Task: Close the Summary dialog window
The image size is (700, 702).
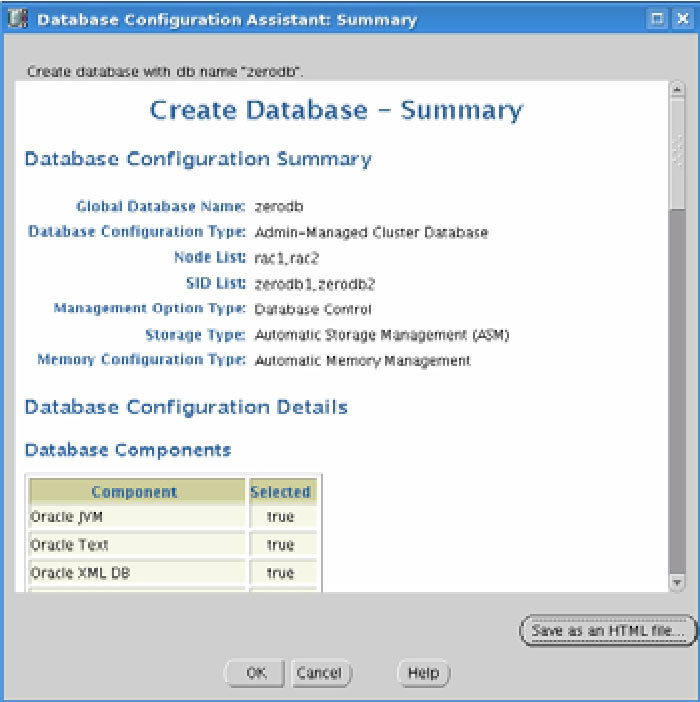Action: 681,19
